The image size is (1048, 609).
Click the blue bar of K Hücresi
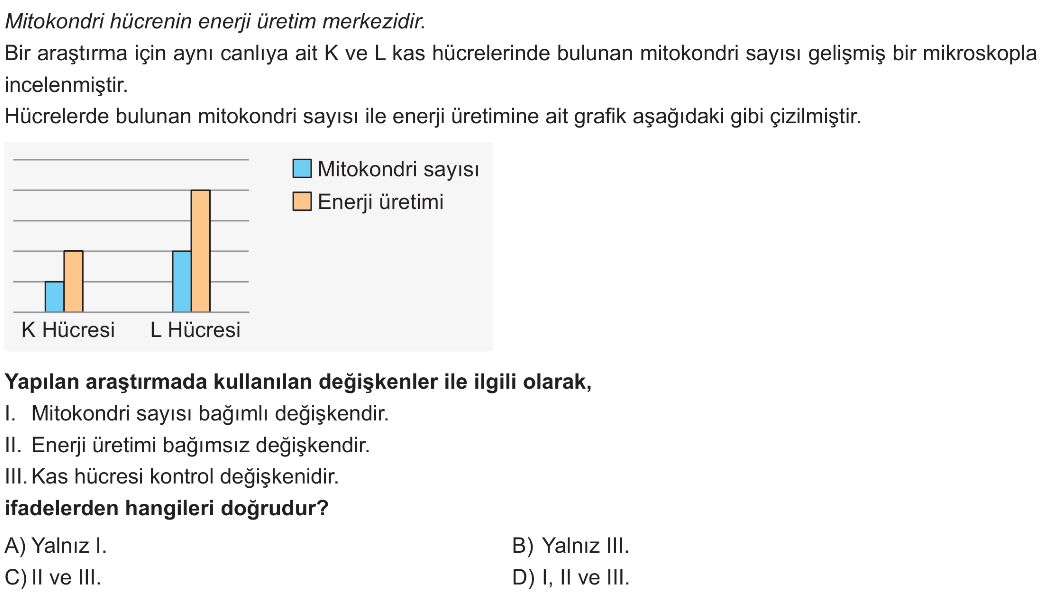pyautogui.click(x=55, y=297)
